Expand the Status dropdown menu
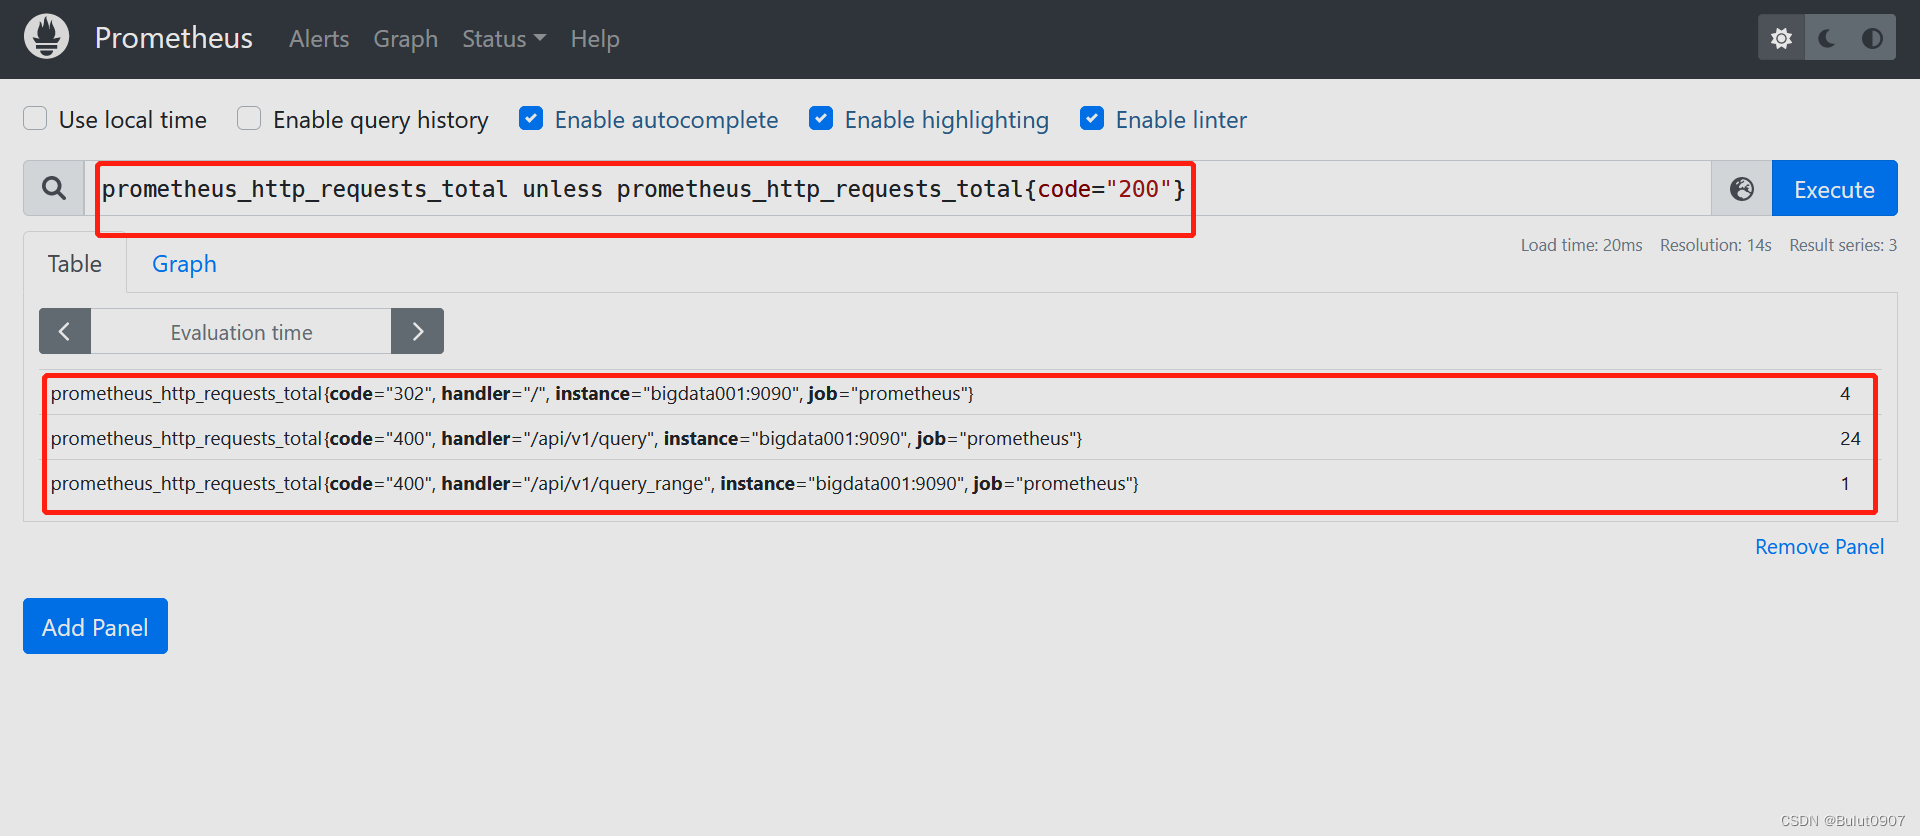1920x836 pixels. point(504,39)
